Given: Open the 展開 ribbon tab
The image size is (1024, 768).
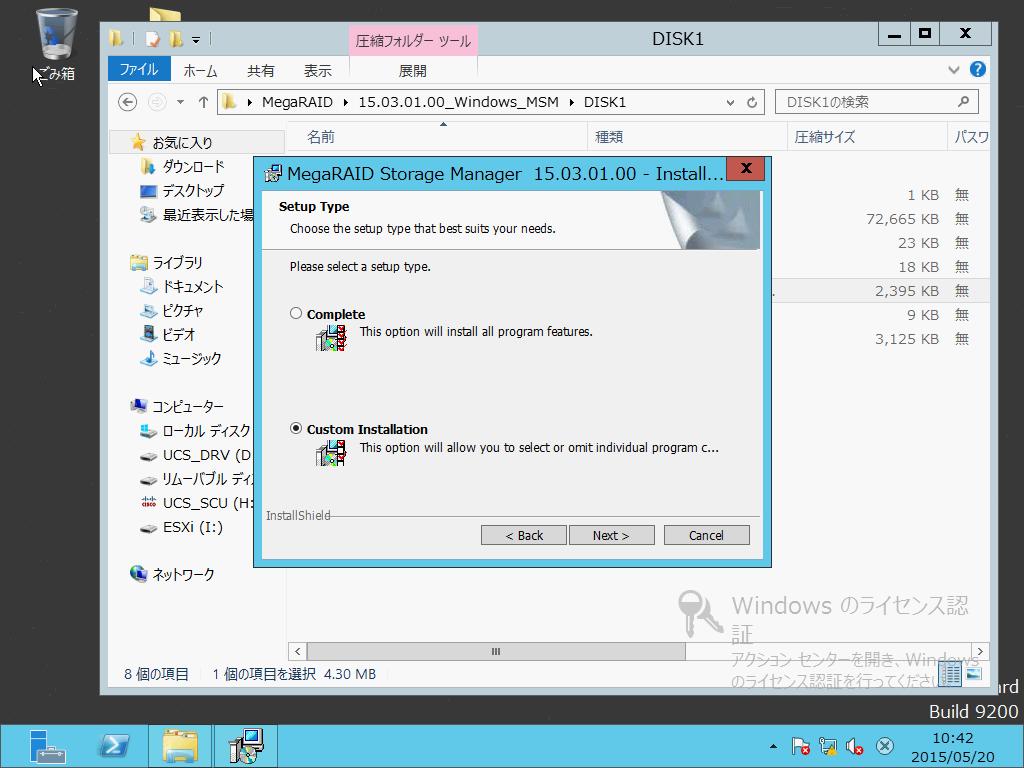Looking at the screenshot, I should click(413, 71).
